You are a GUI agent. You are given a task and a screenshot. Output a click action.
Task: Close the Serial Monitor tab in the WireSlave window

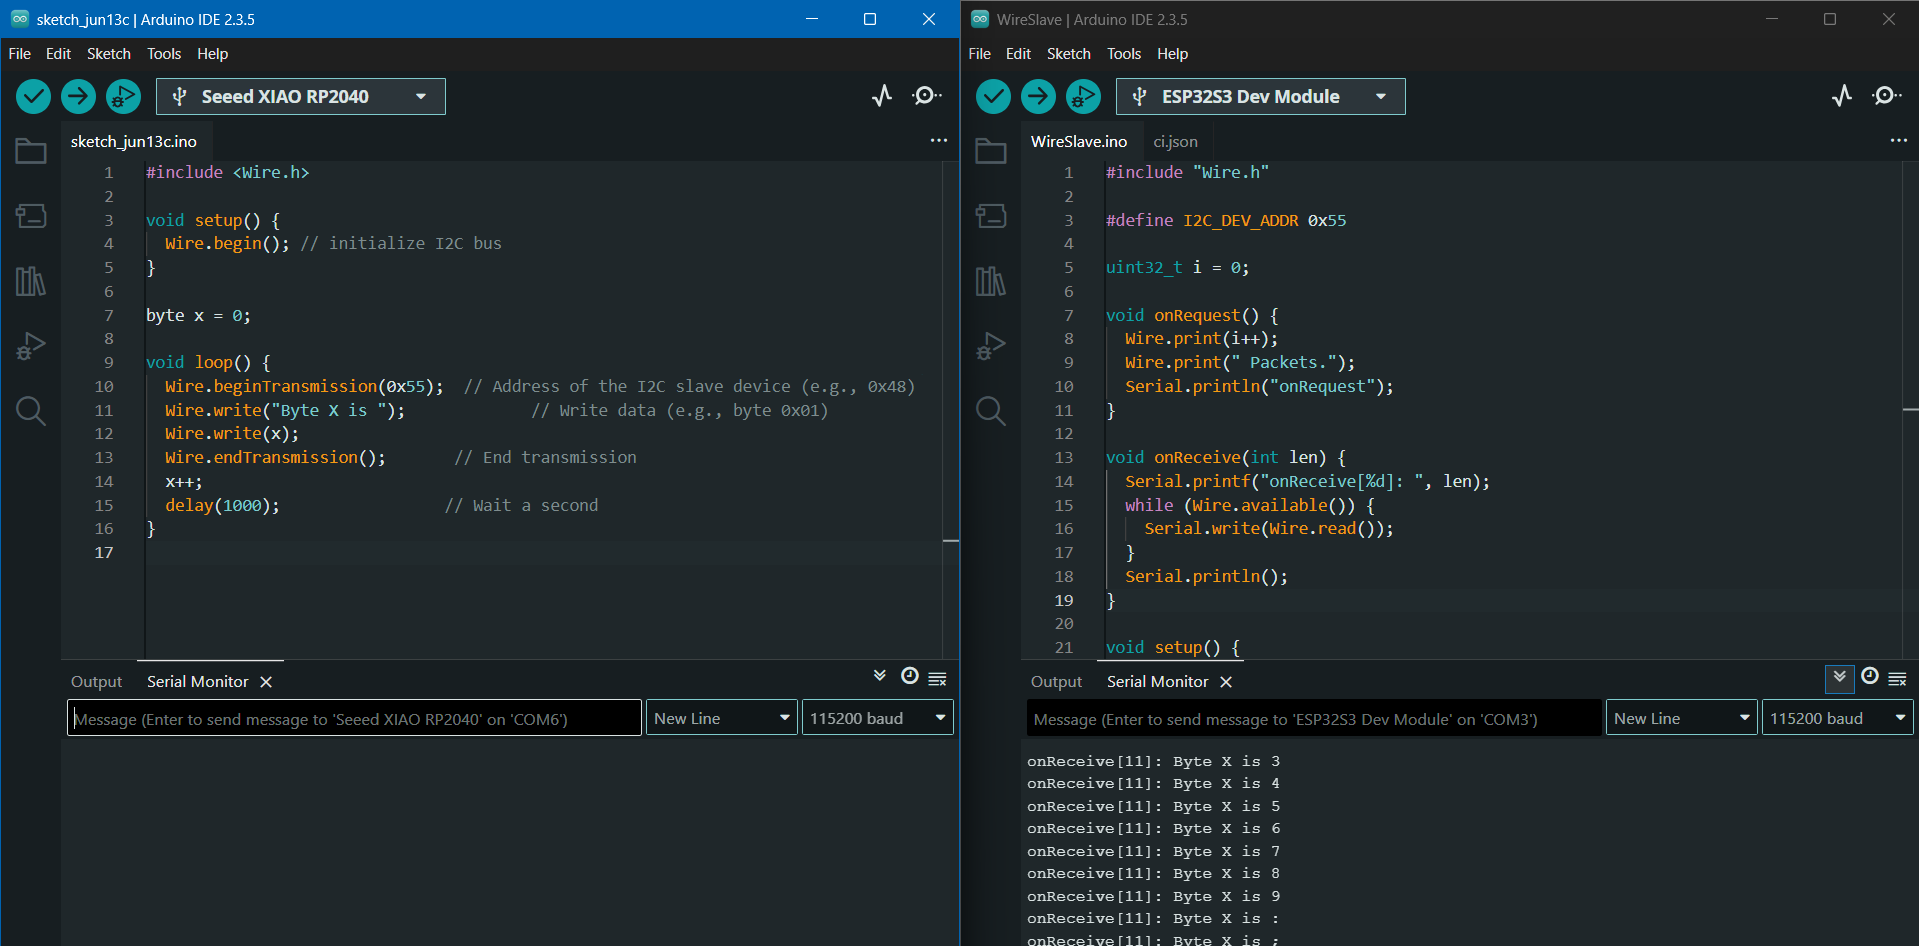click(x=1226, y=682)
